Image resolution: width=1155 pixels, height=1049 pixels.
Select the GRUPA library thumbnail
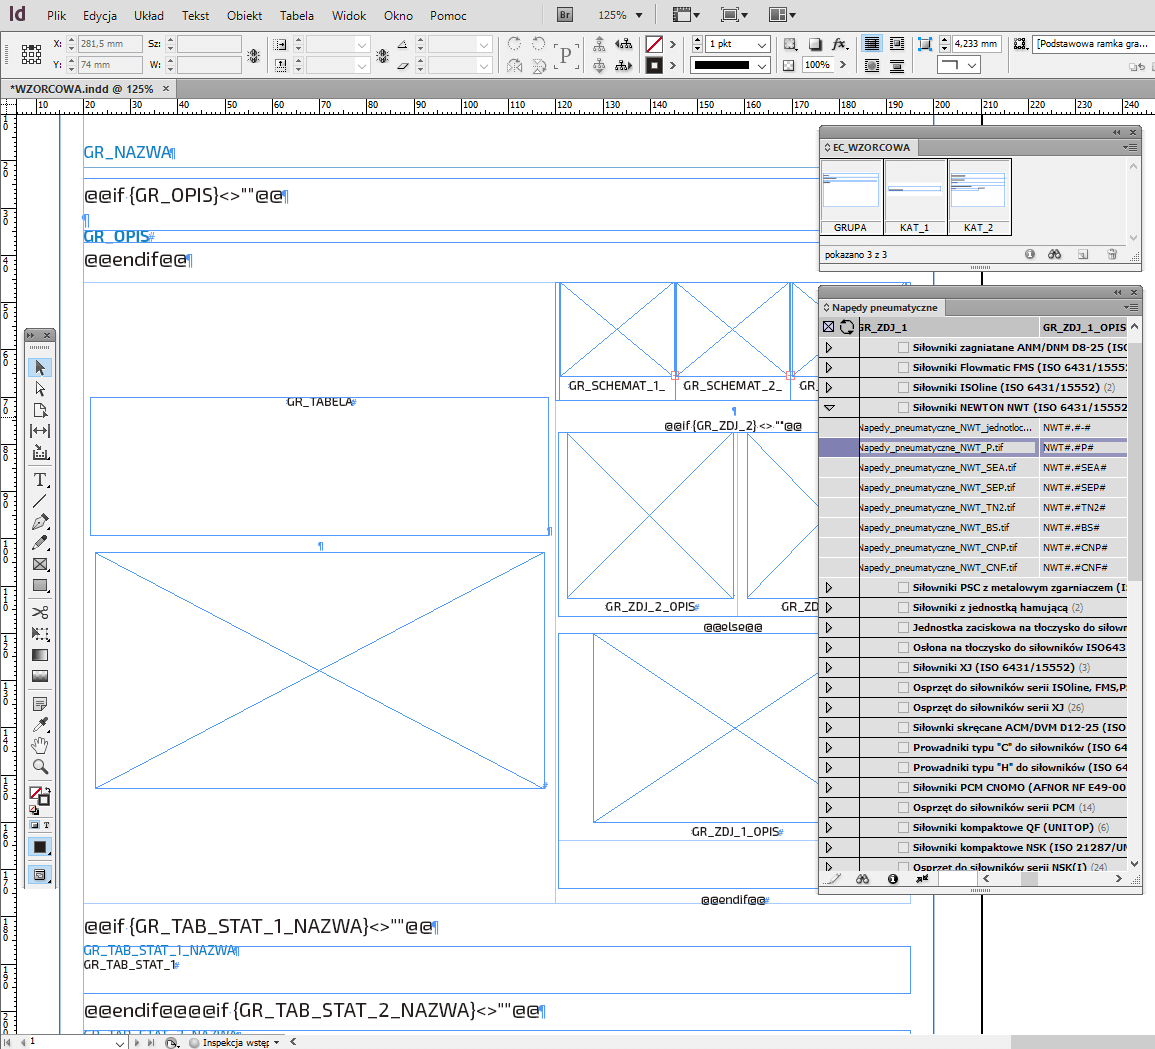coord(851,197)
